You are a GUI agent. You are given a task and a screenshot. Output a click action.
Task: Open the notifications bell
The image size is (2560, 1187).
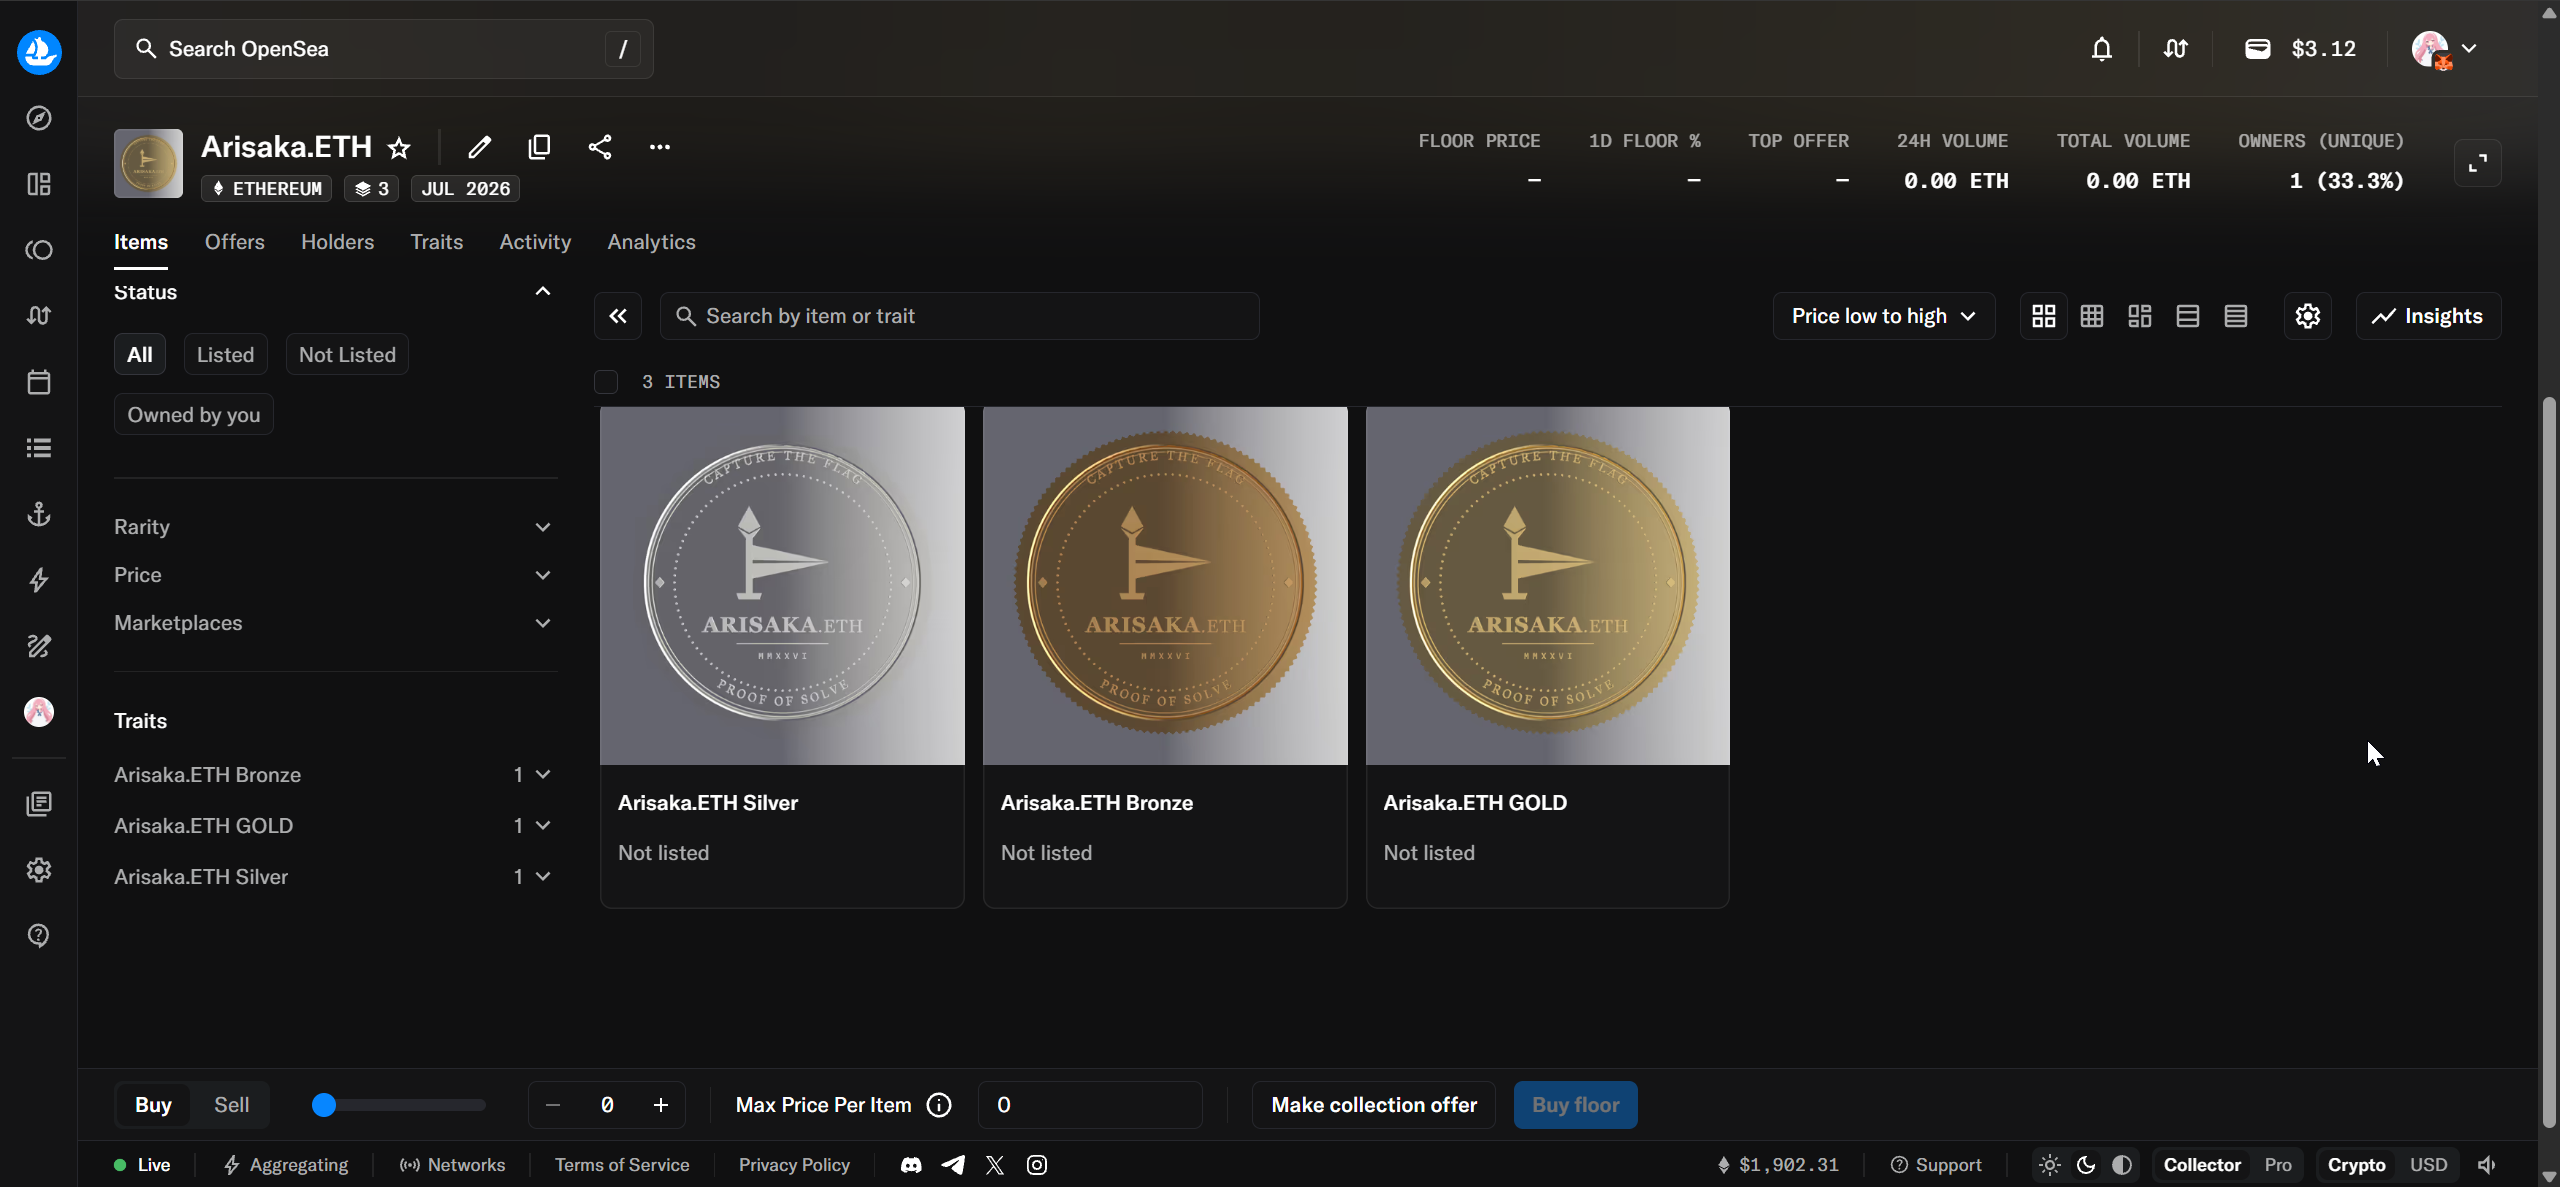[2102, 49]
